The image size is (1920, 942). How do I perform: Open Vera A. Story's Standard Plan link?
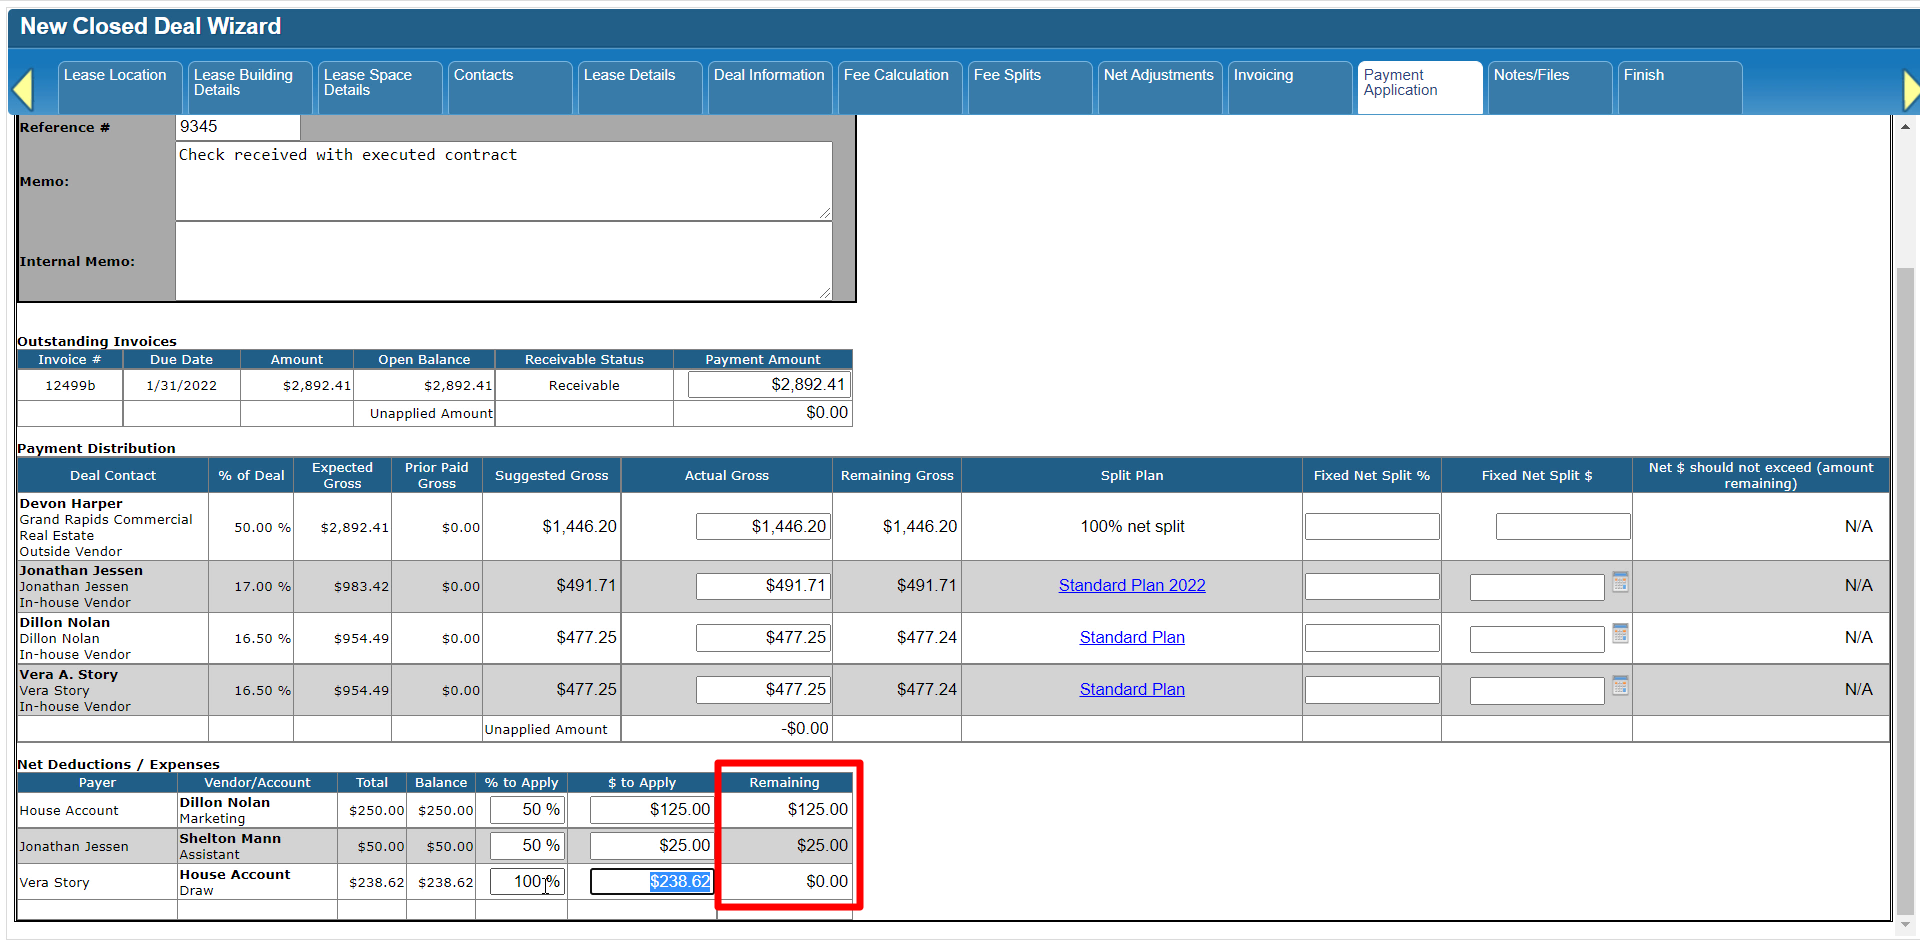pos(1131,690)
